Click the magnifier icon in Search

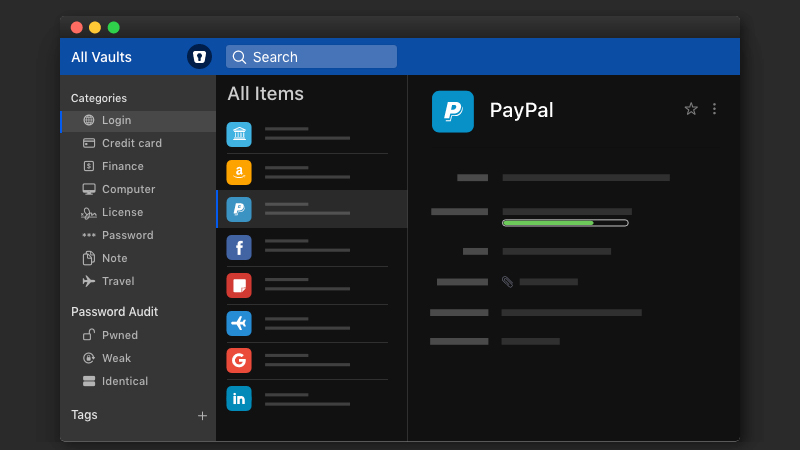pos(239,57)
